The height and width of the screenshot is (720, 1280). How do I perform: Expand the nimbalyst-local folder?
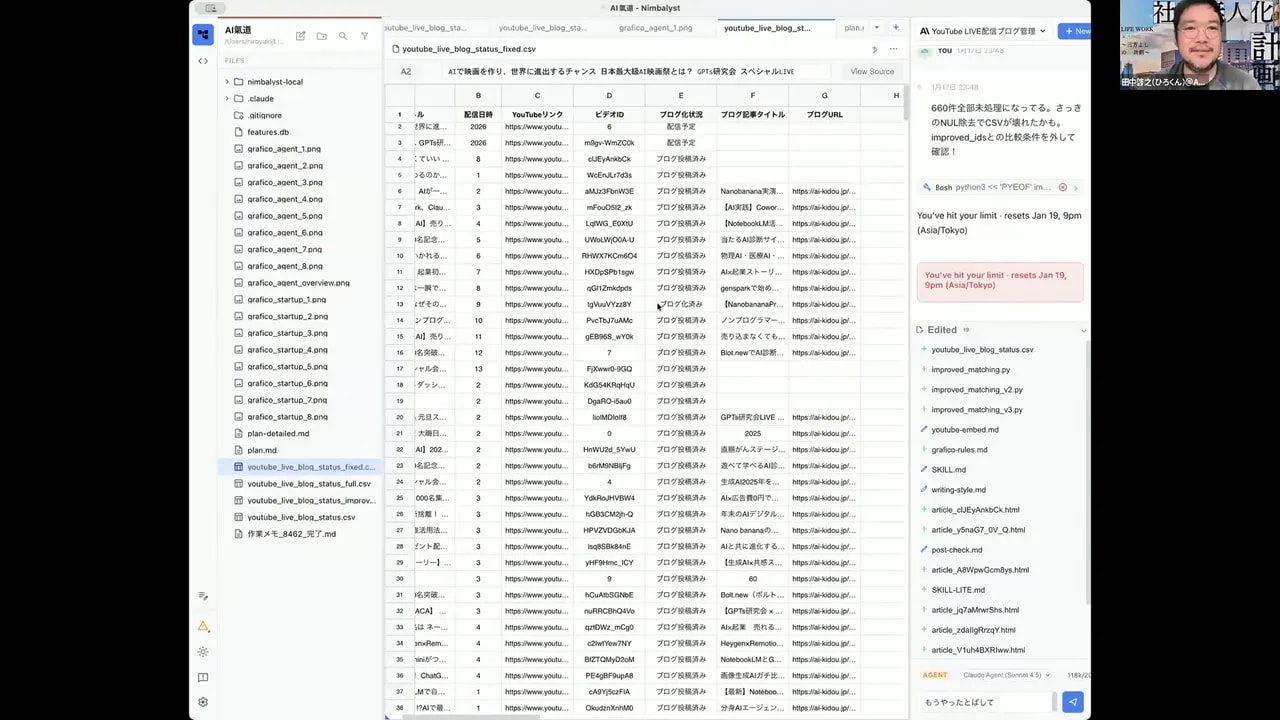click(227, 82)
